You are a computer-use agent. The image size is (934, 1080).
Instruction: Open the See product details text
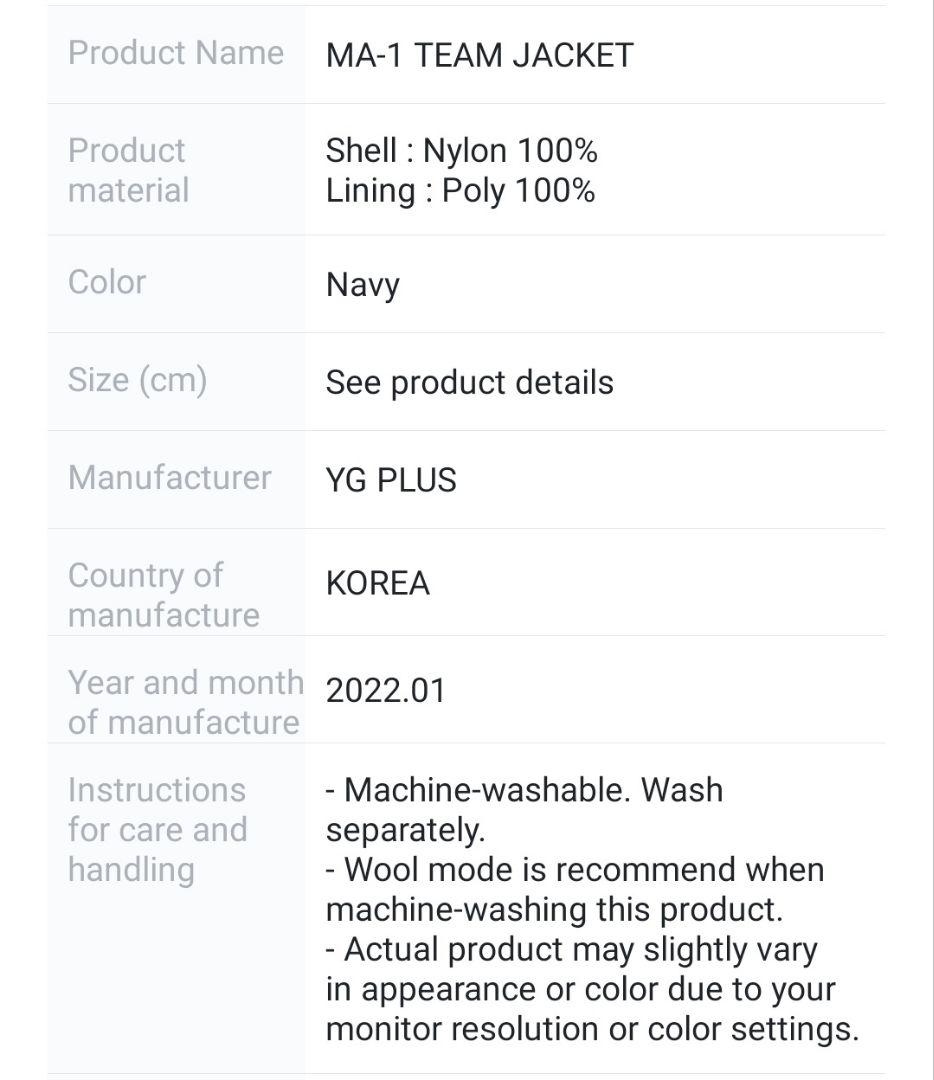[469, 382]
